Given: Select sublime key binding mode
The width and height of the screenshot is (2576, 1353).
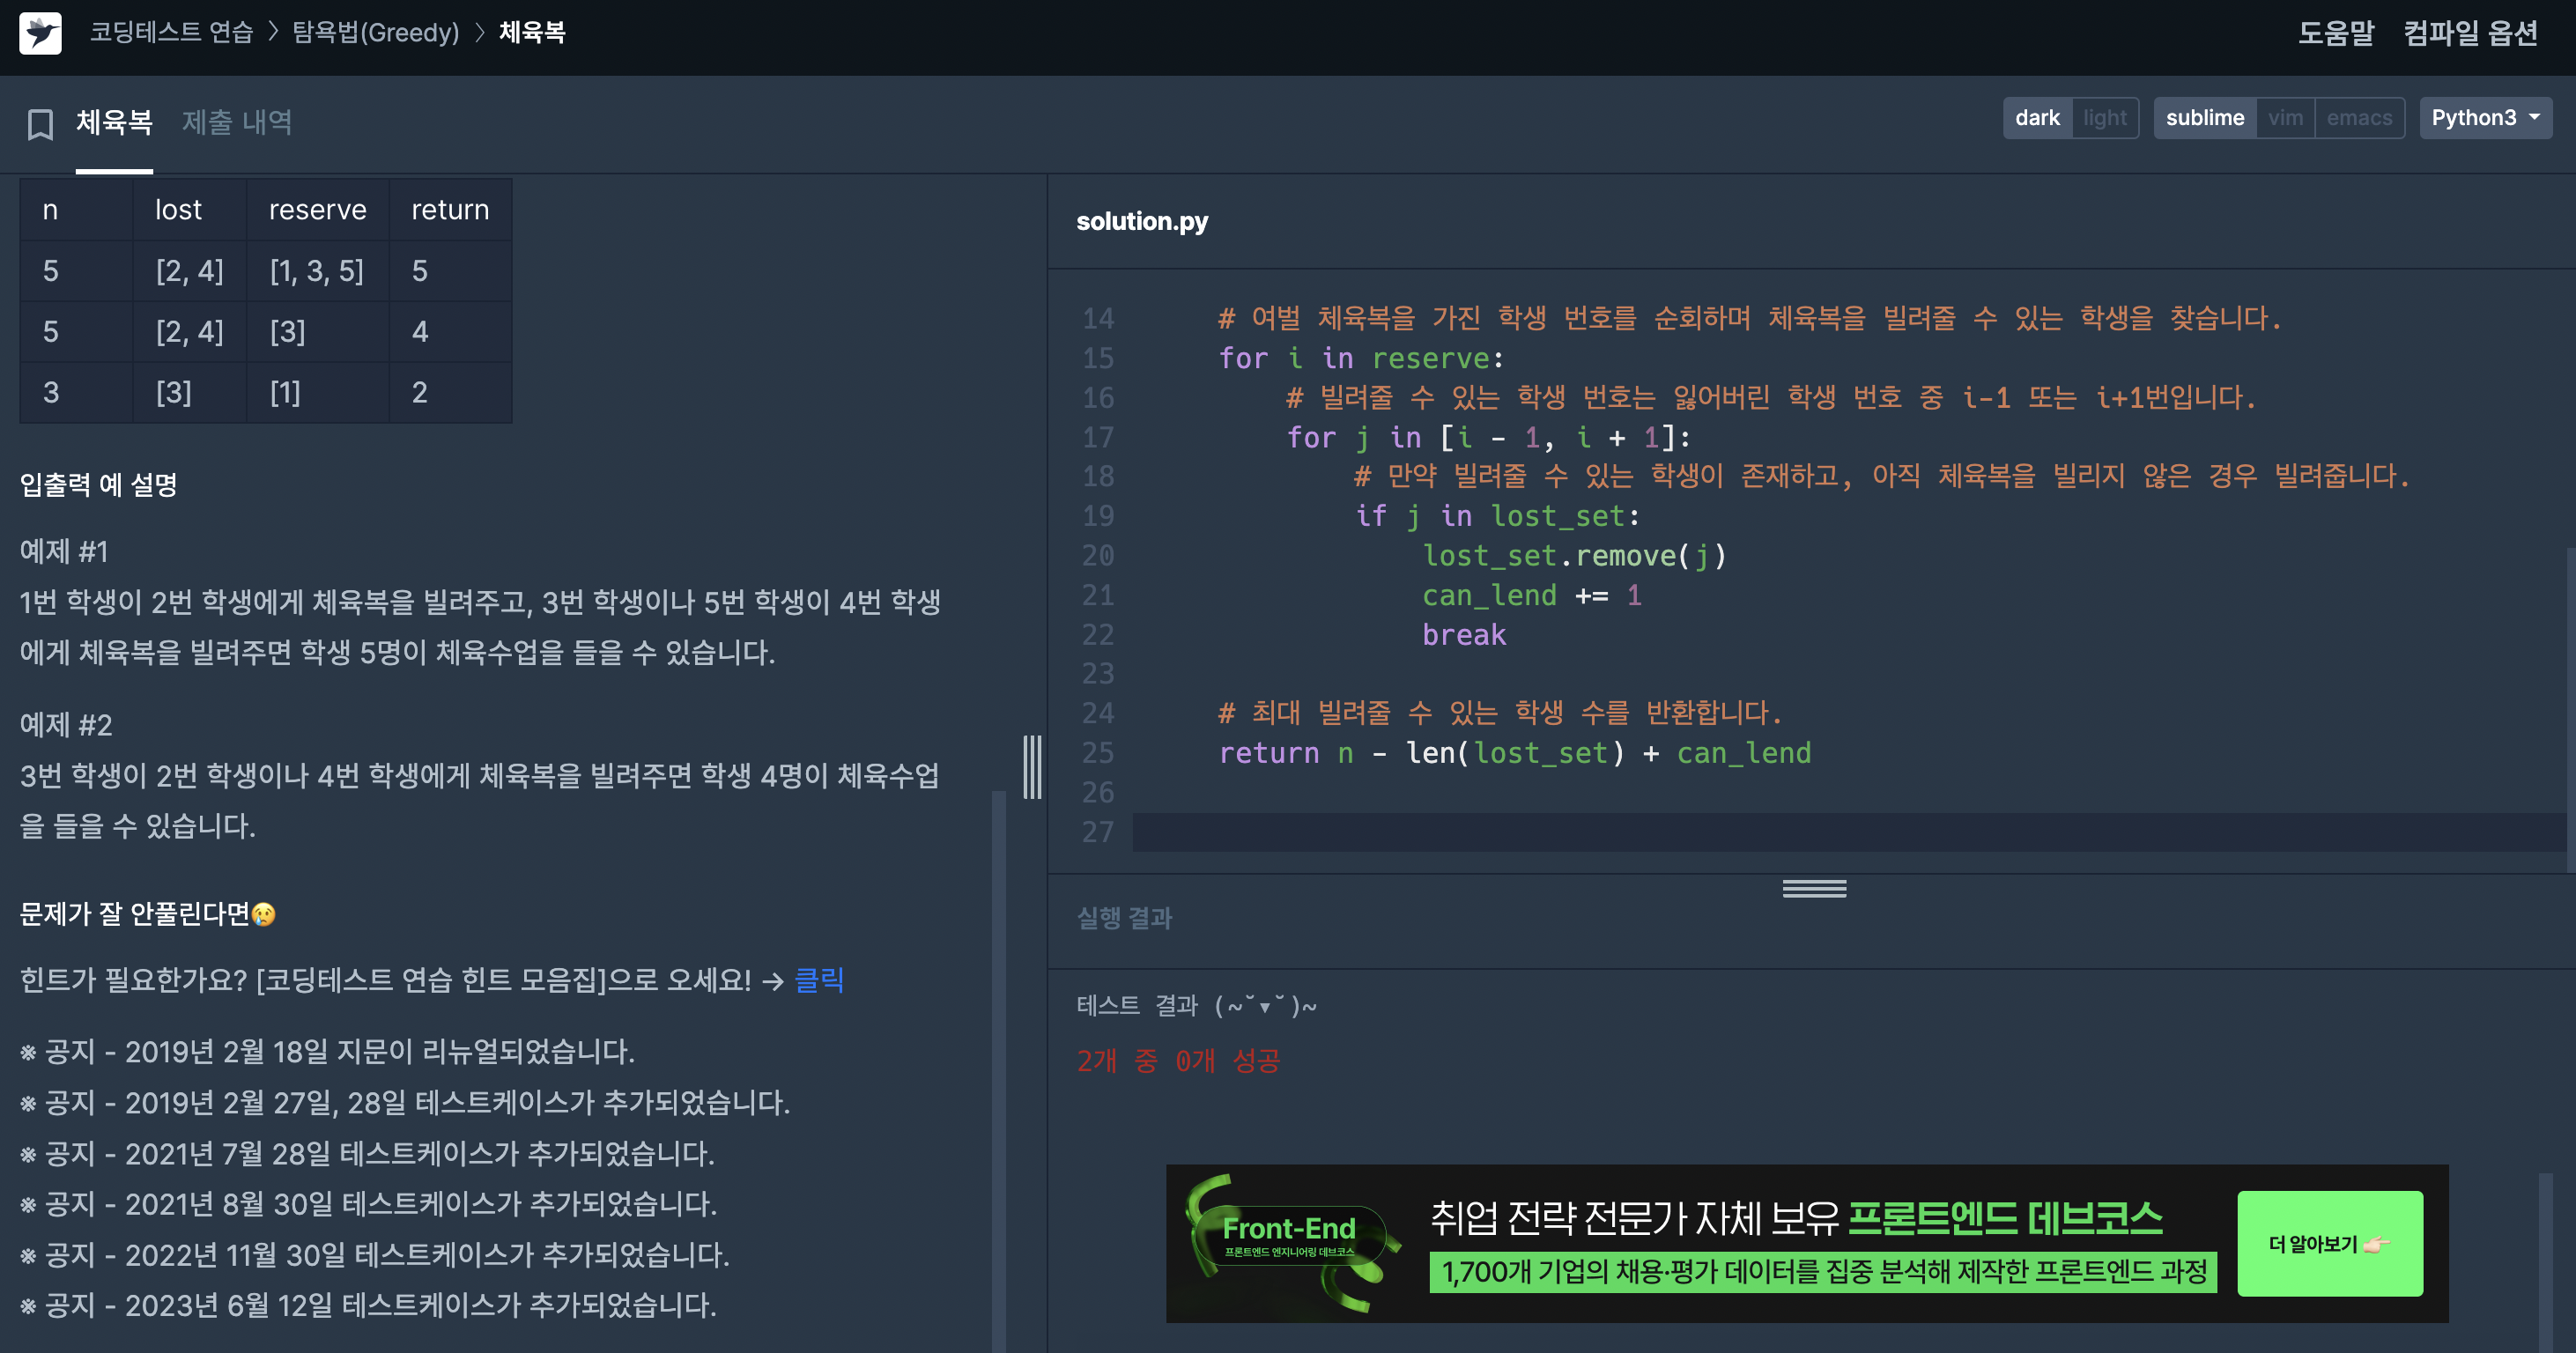Looking at the screenshot, I should 2205,118.
